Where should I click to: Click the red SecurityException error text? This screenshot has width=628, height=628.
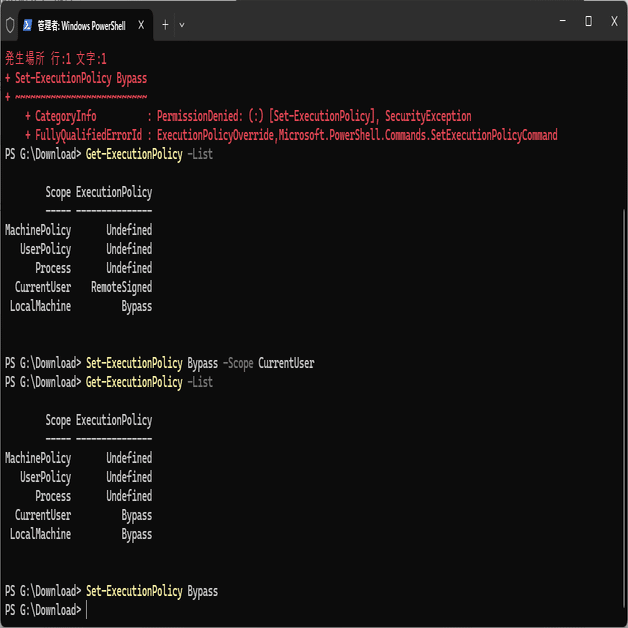click(428, 116)
